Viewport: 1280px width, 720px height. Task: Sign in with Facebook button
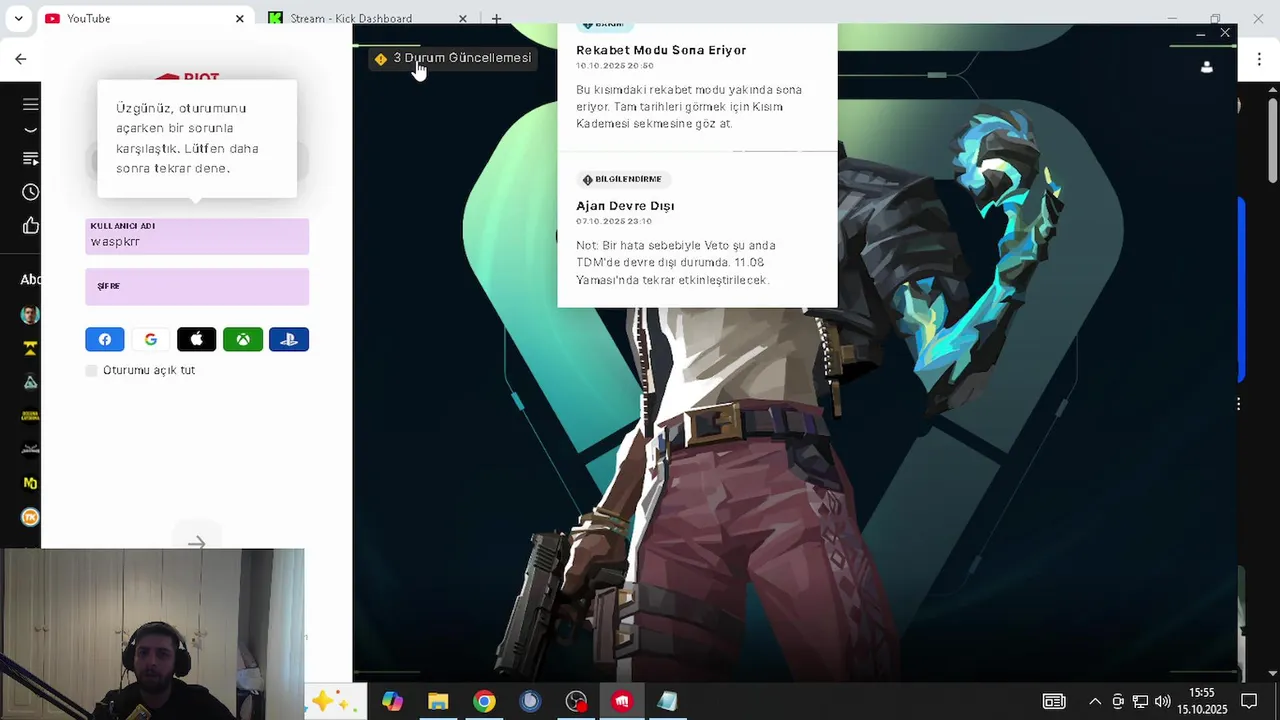click(105, 339)
